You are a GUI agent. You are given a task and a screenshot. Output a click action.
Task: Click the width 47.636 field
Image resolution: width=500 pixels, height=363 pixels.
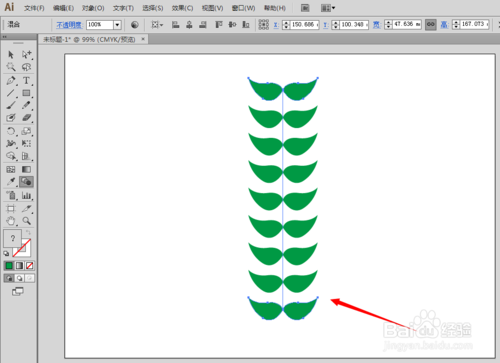407,24
